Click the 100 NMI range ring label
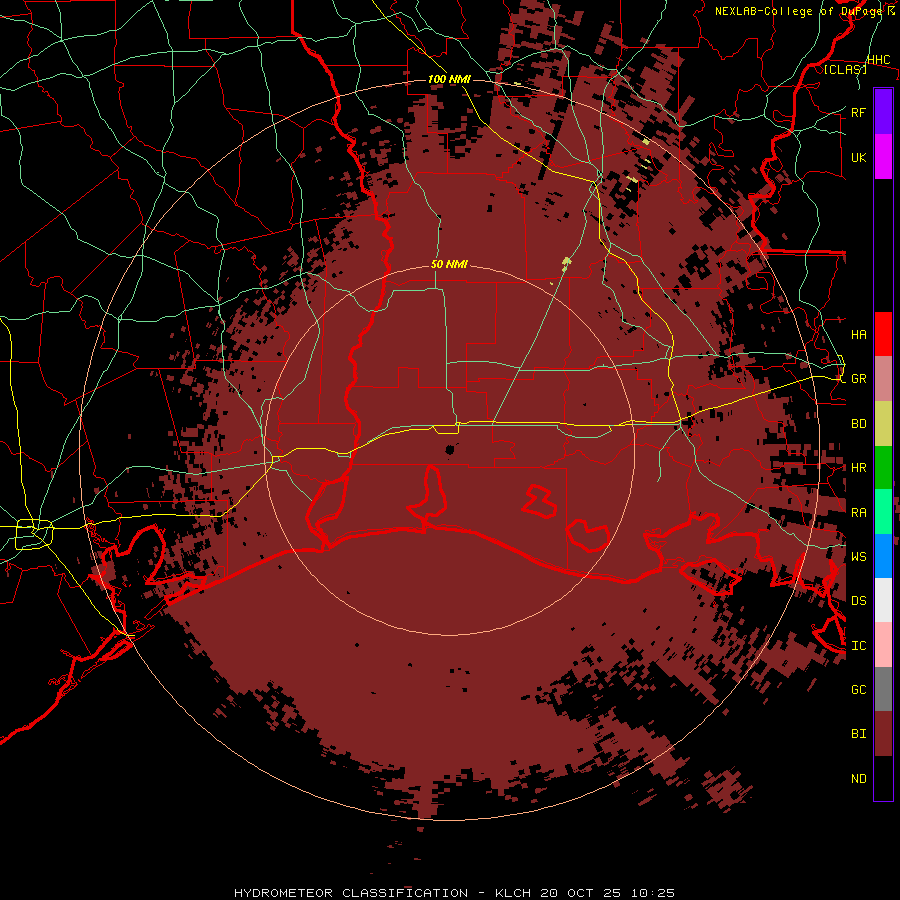This screenshot has height=900, width=900. pyautogui.click(x=449, y=79)
